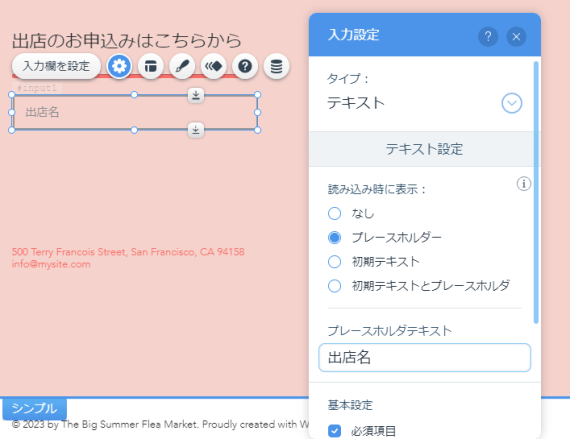The image size is (570, 439).
Task: Open settings with the gear icon
Action: [119, 66]
